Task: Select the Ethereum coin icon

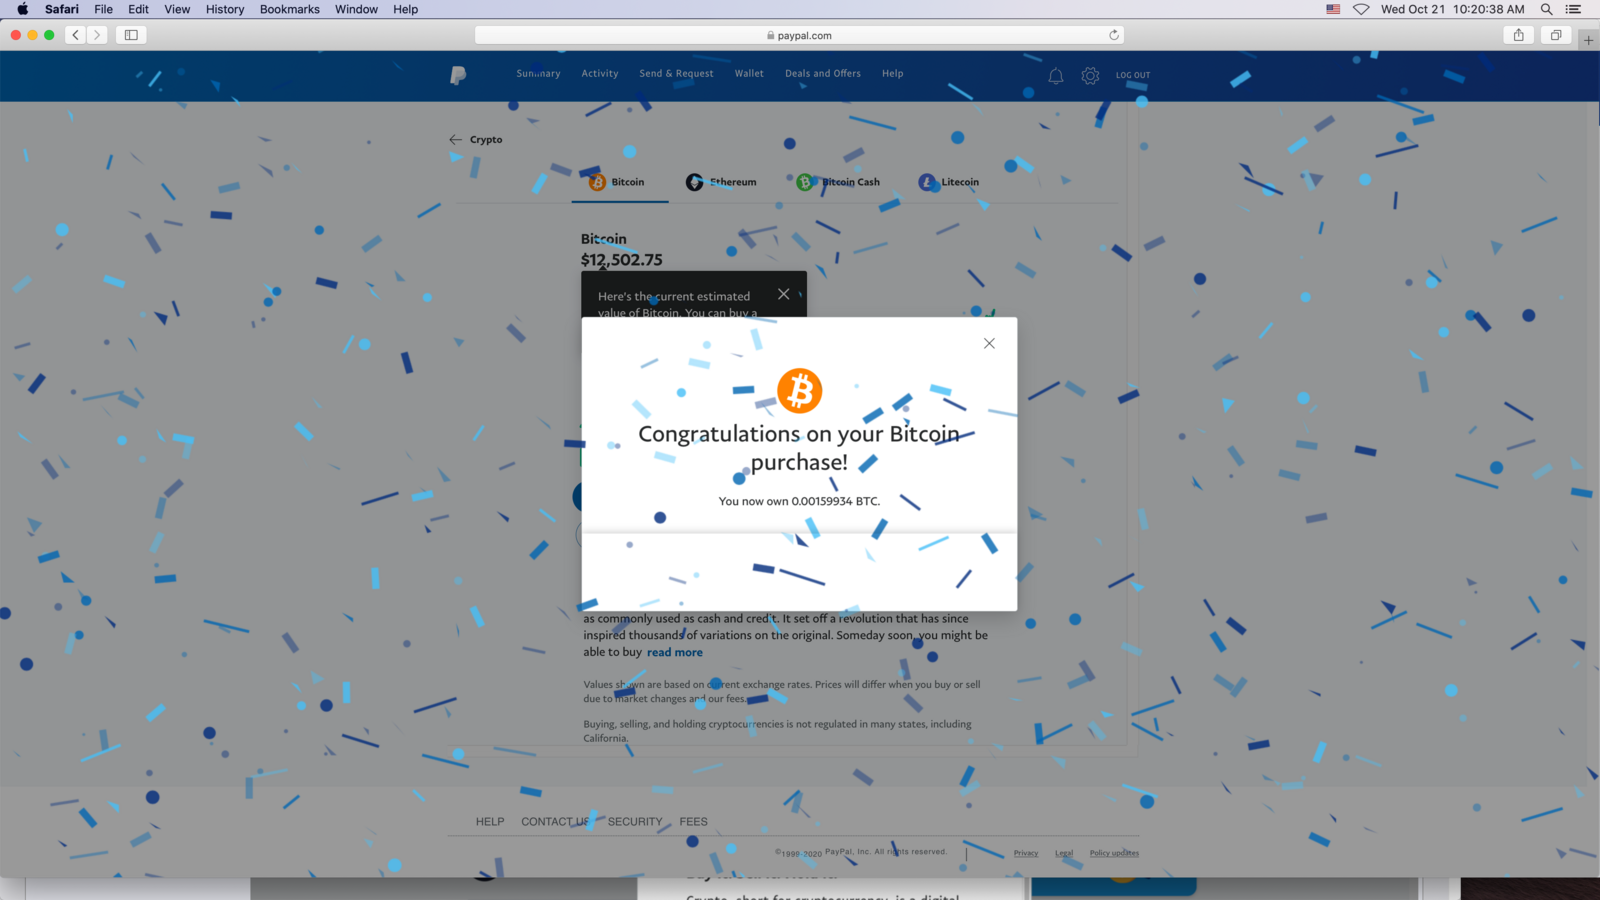Action: (x=694, y=182)
